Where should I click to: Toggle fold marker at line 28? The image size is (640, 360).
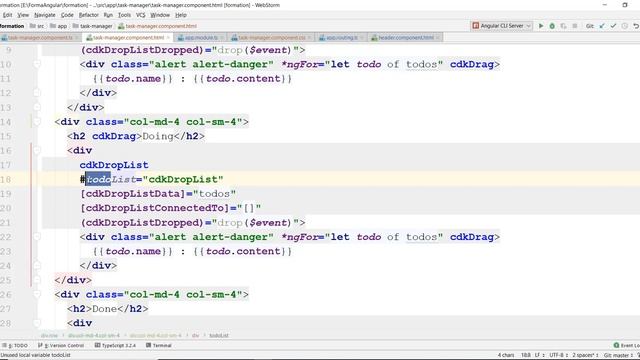coord(37,323)
